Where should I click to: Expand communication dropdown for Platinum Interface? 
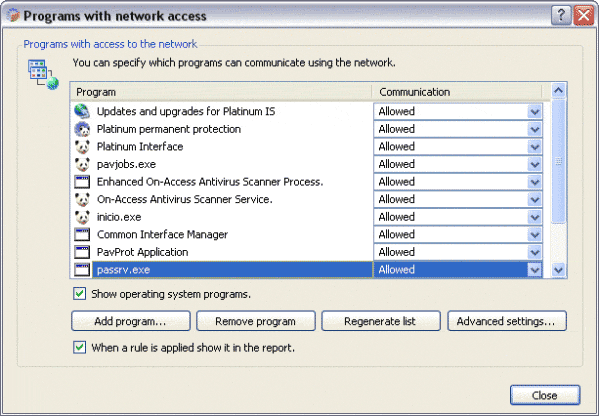[534, 147]
